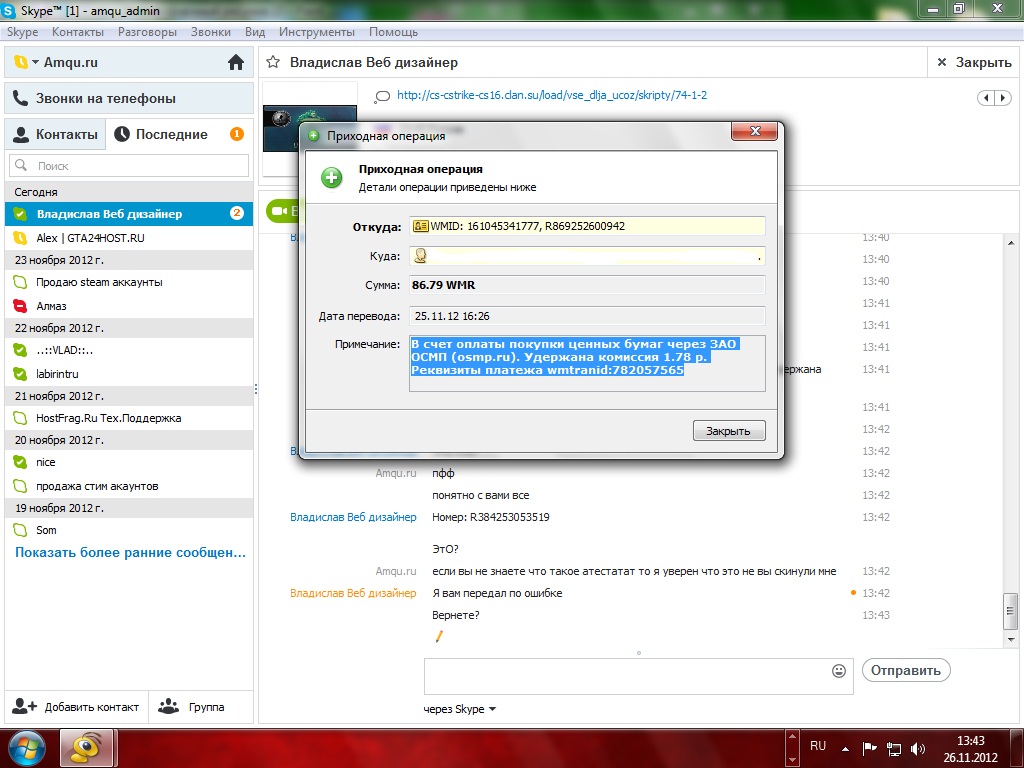
Task: Click the highlighted Примечание text
Action: pos(575,357)
